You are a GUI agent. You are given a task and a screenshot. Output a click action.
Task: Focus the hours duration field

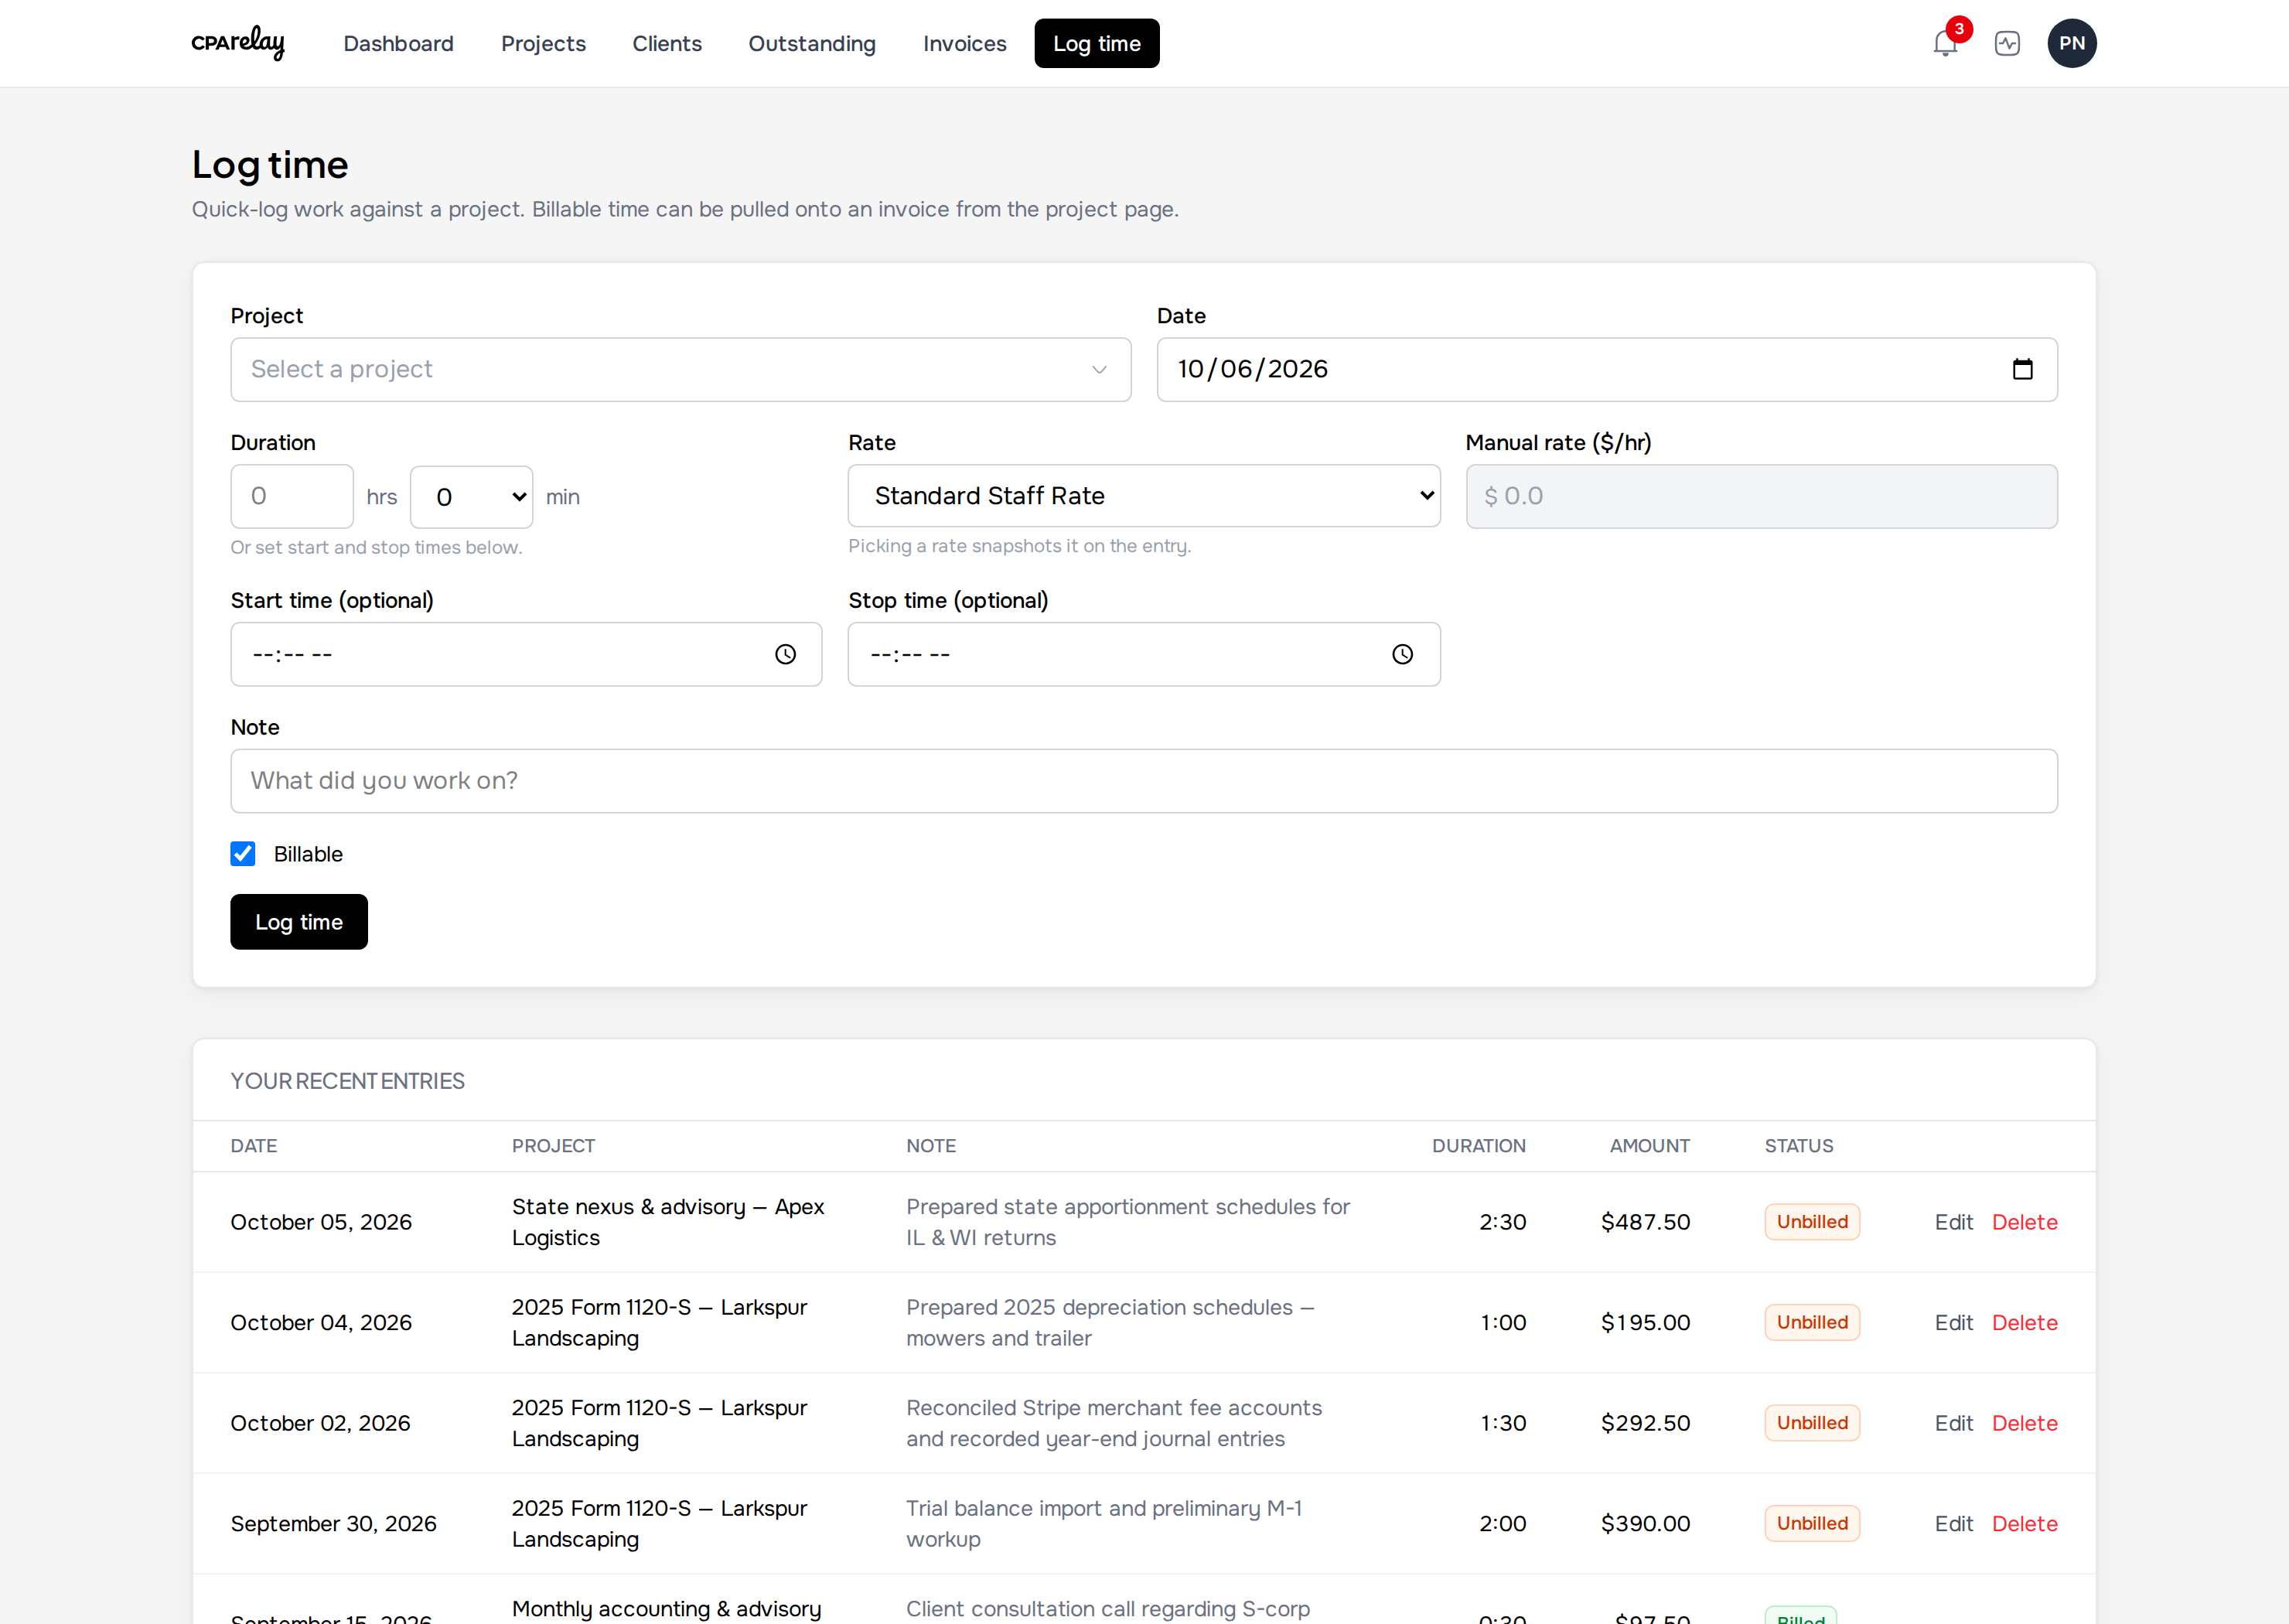pos(292,496)
